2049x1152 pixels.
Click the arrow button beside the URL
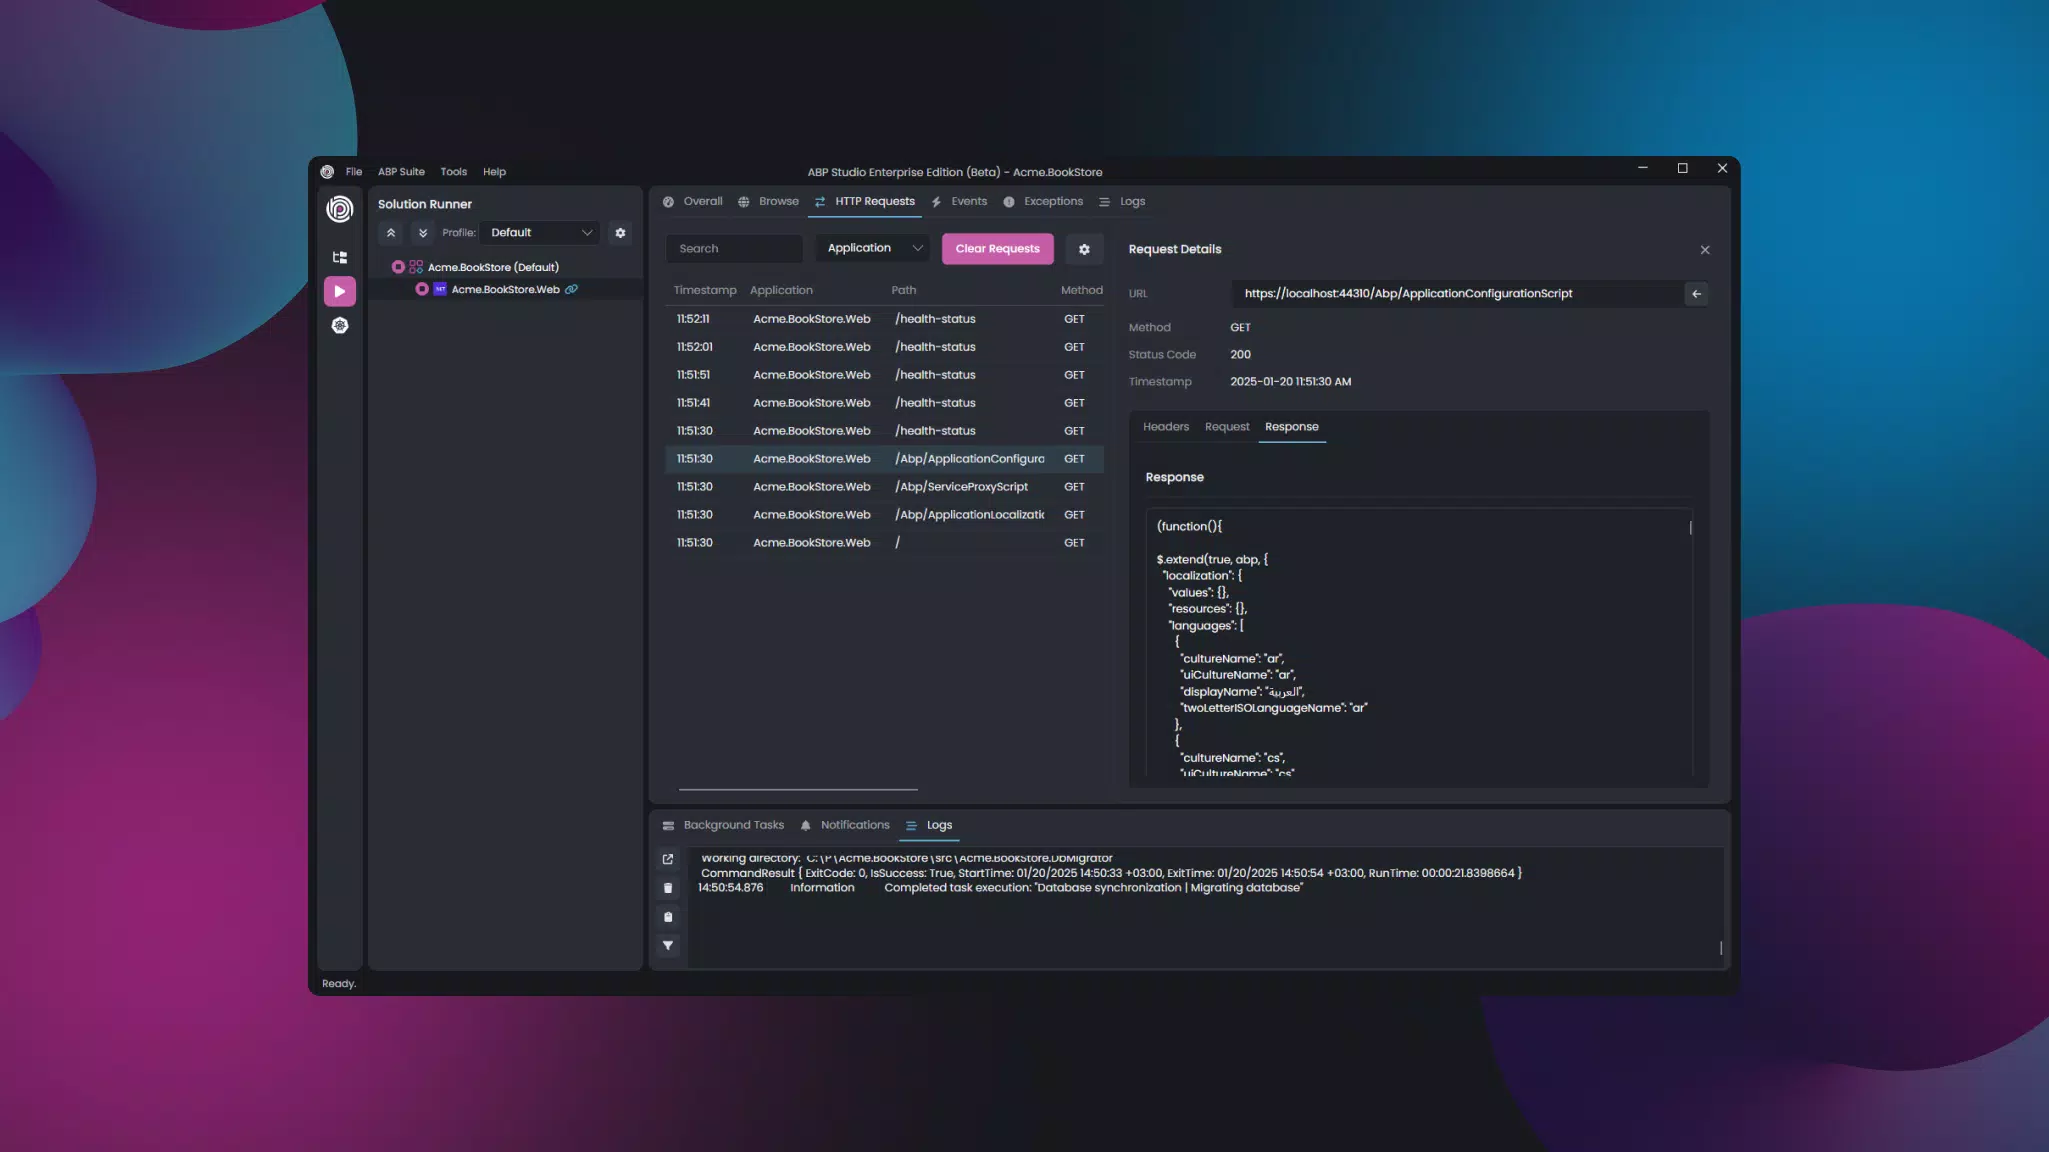tap(1696, 294)
